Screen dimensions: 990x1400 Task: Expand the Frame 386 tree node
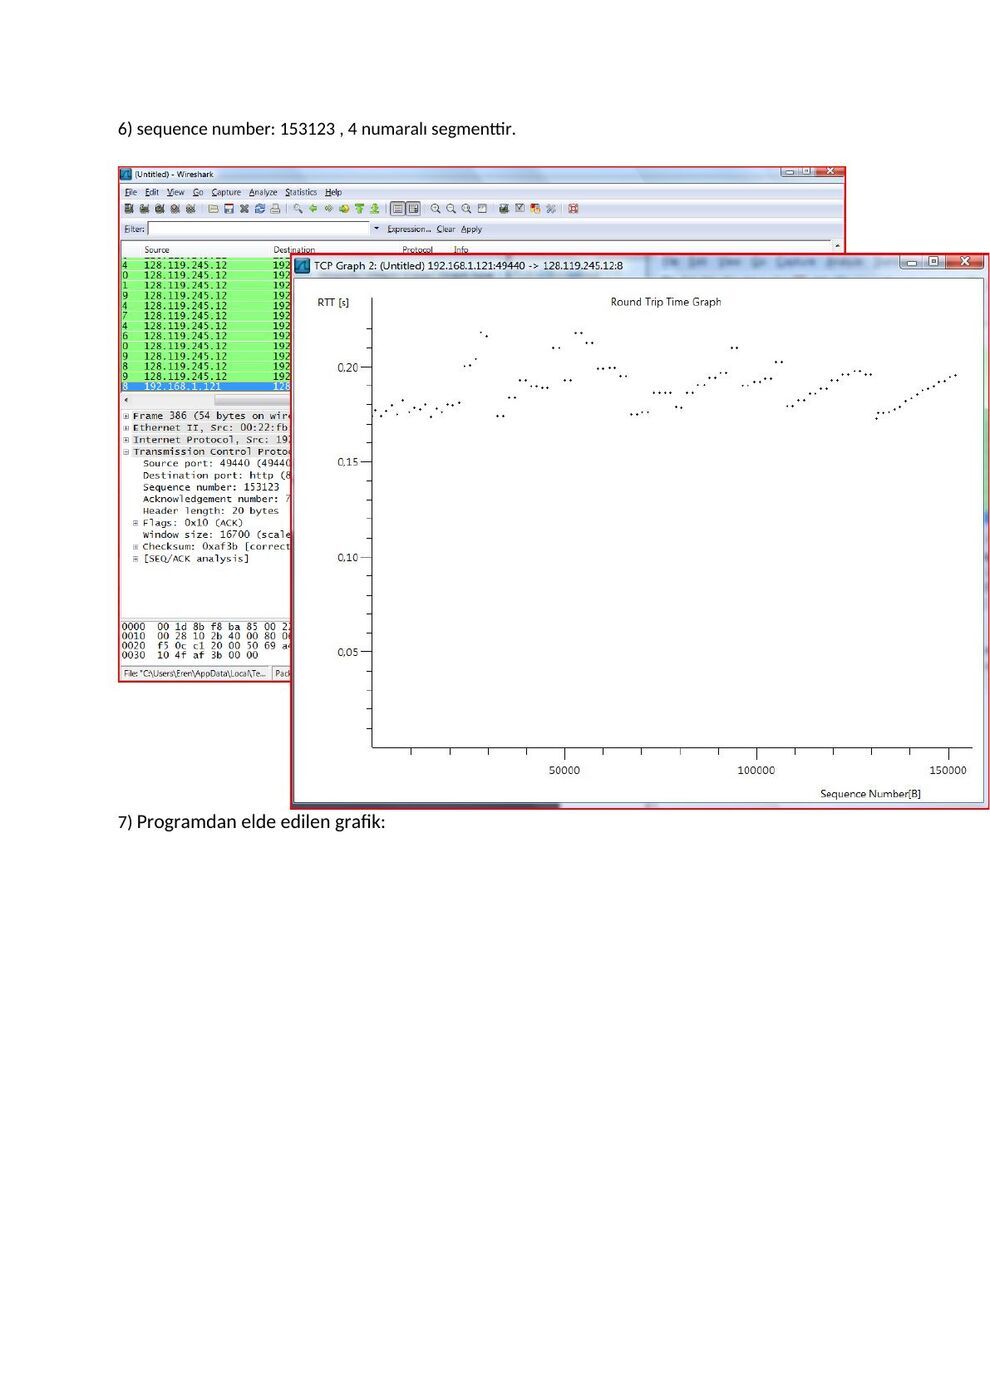coord(126,416)
